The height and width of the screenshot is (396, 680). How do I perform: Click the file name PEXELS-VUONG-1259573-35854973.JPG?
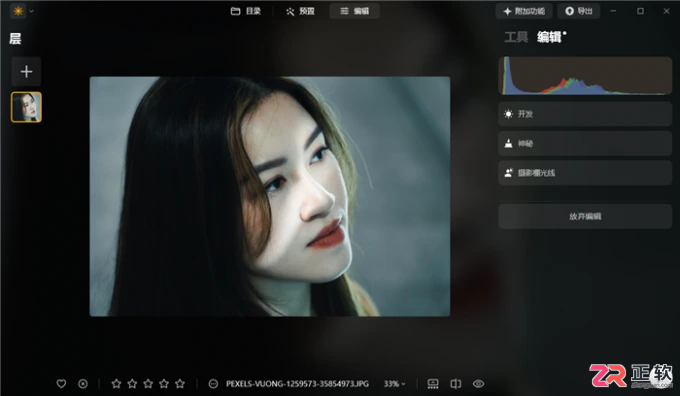tap(297, 384)
